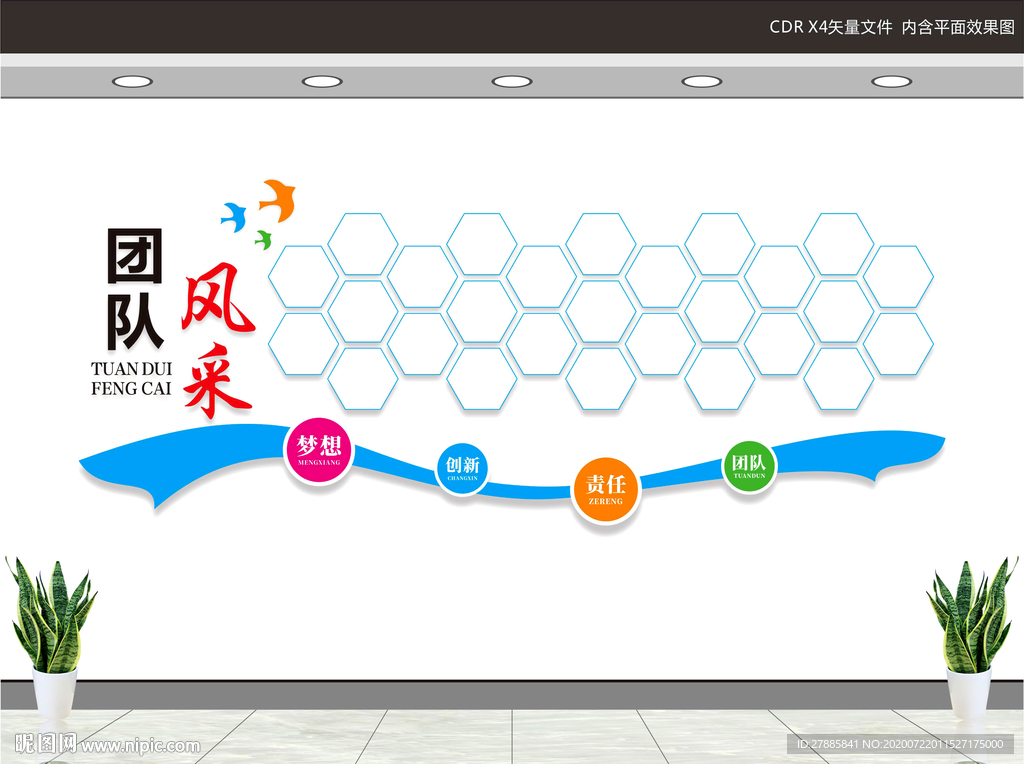Click the pink 梦想 MENGXIANG circle
The width and height of the screenshot is (1024, 764).
(319, 450)
